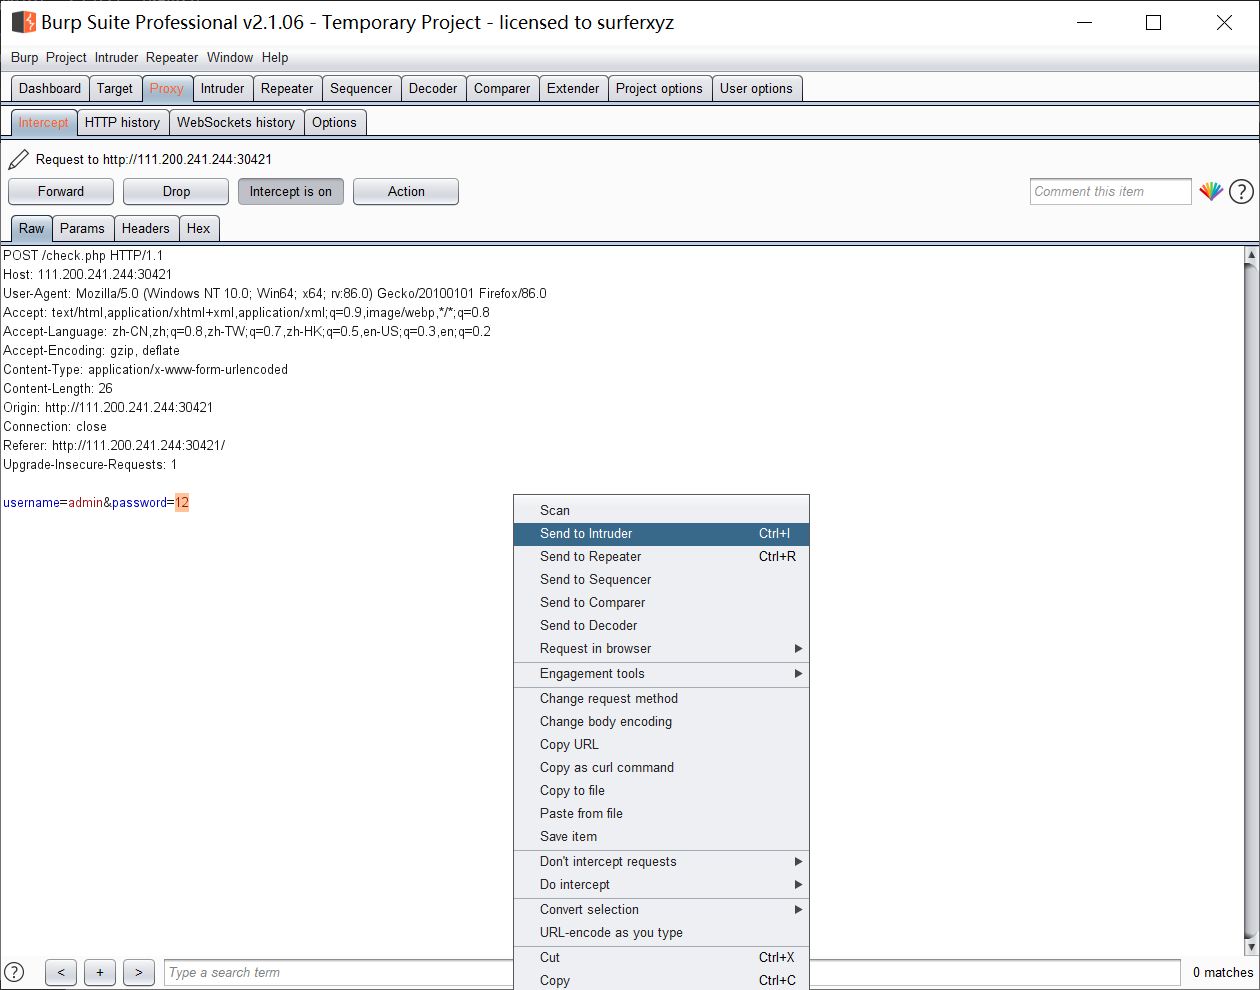Switch to the Comparer tab
This screenshot has width=1260, height=990.
click(x=502, y=88)
